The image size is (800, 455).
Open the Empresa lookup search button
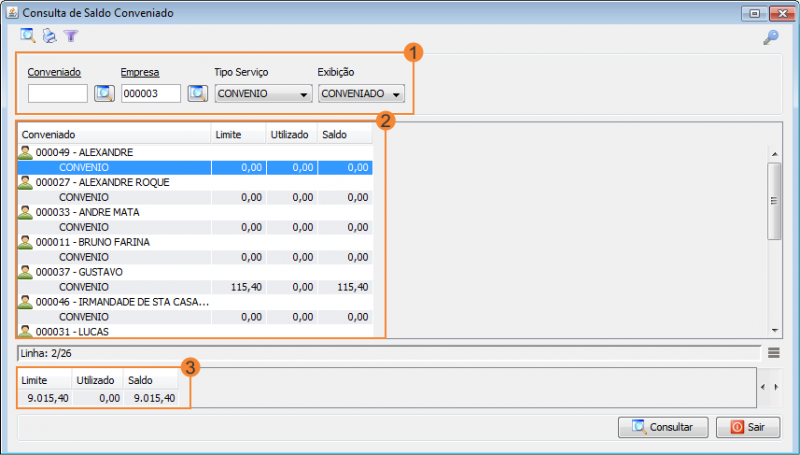[197, 94]
